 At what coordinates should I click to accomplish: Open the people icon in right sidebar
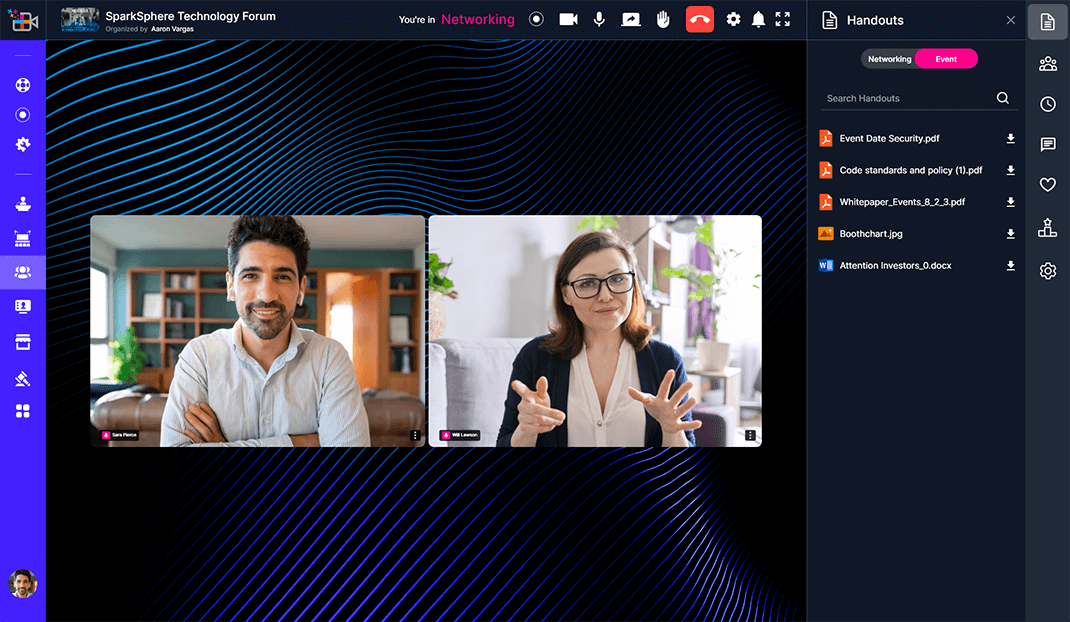coord(1047,64)
